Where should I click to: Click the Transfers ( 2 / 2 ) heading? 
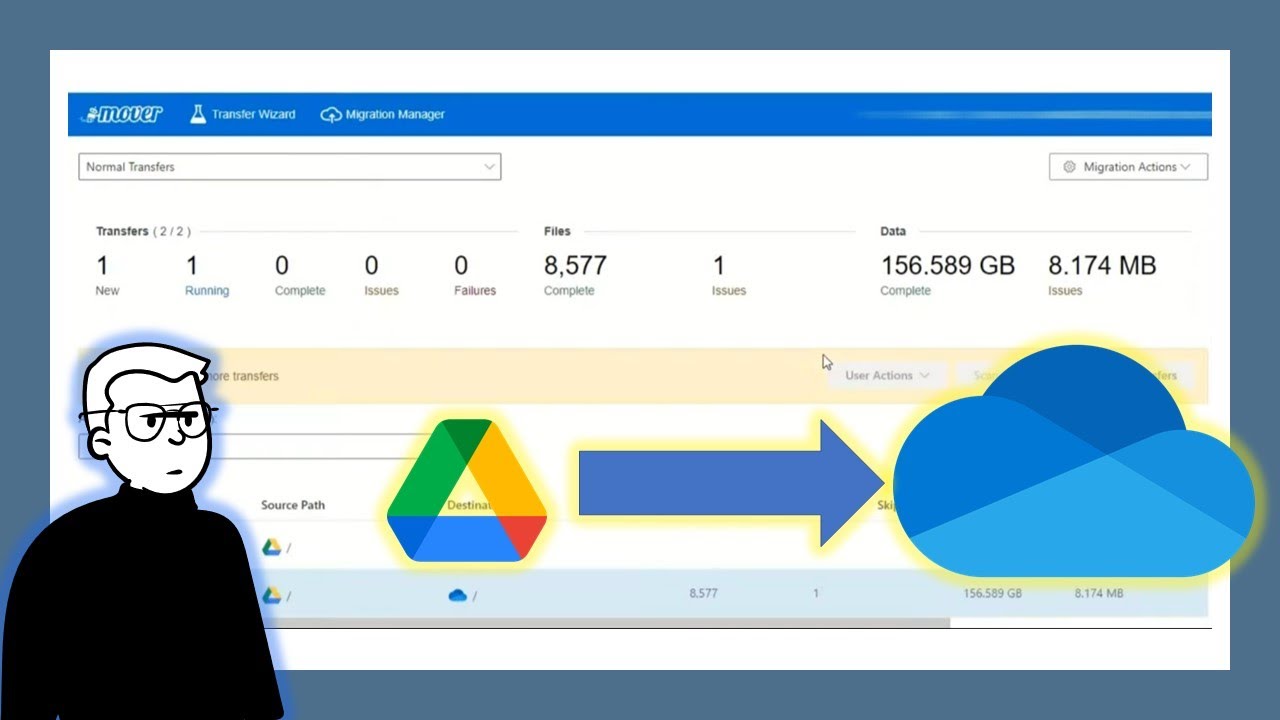(x=143, y=231)
